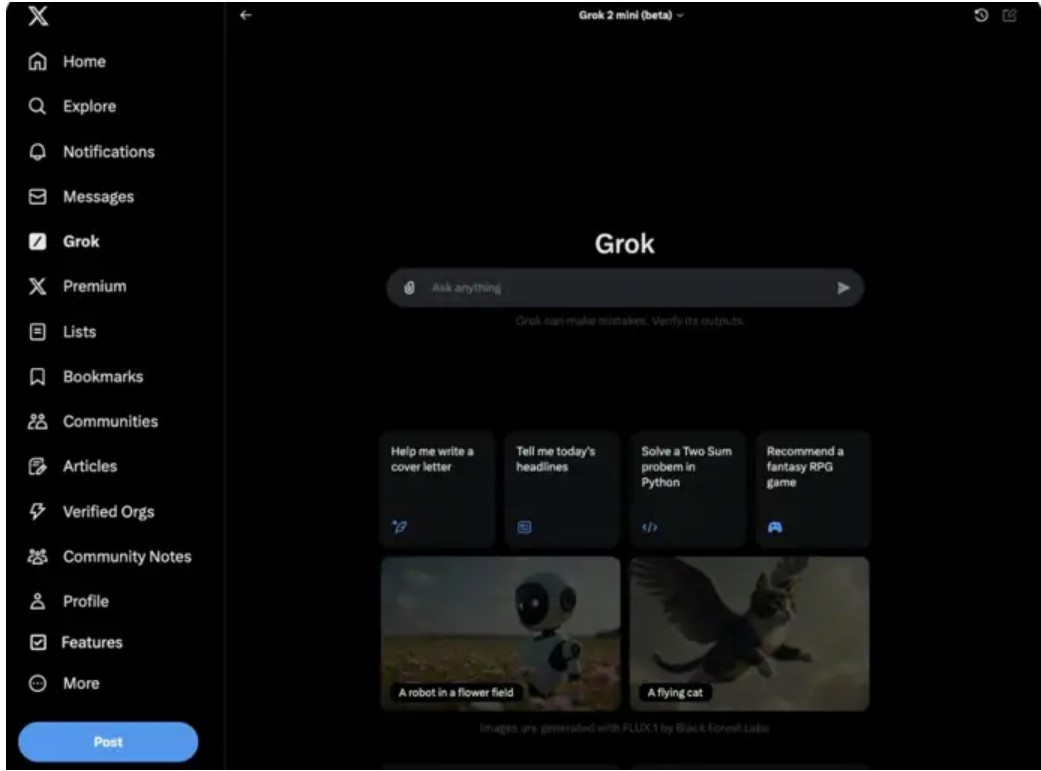Click the Messages envelope icon
Viewport: 1041px width, 771px height.
coord(38,197)
